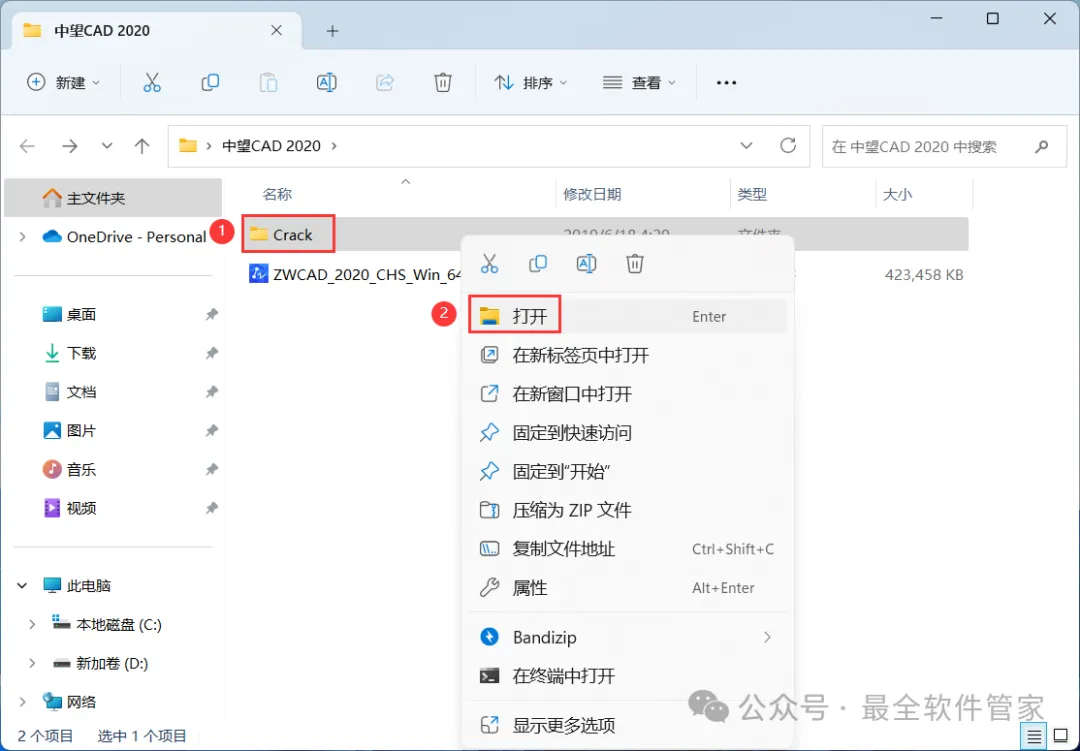Expand the 本地磁盘 (C:) node
Image resolution: width=1080 pixels, height=751 pixels.
tap(32, 625)
